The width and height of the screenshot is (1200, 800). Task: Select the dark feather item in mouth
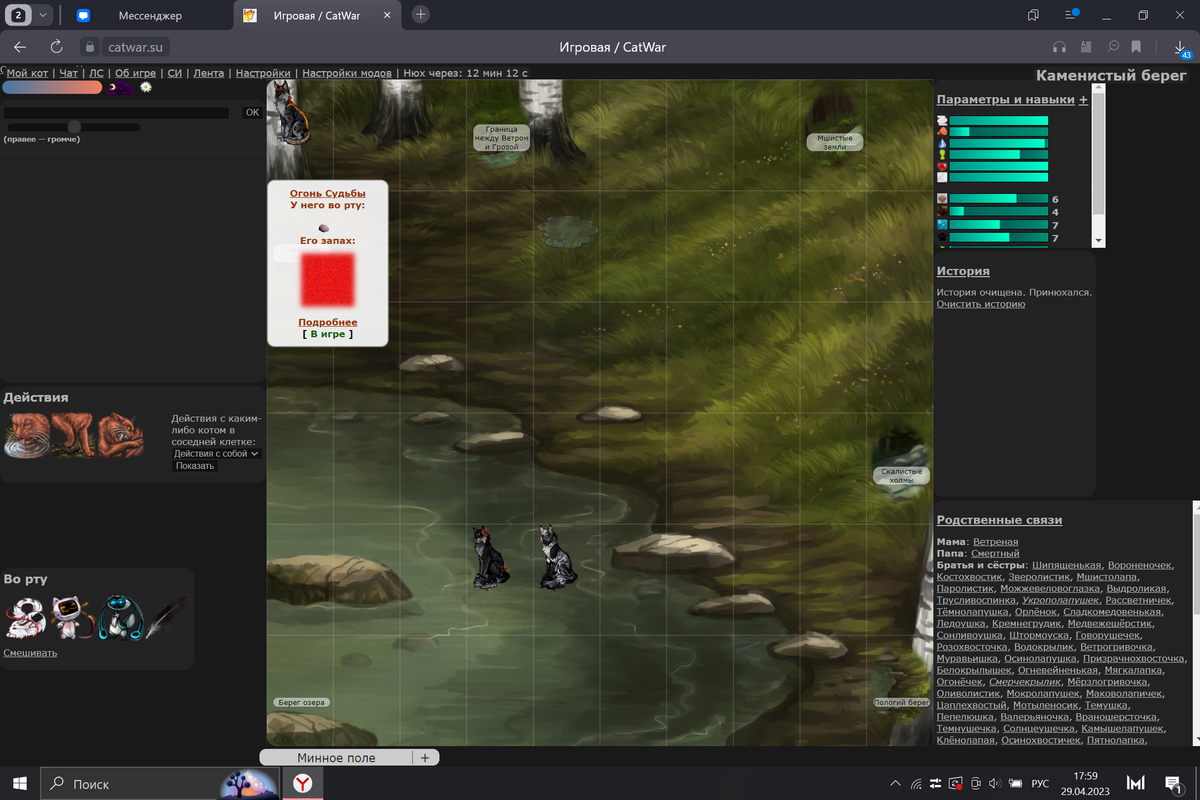[166, 617]
